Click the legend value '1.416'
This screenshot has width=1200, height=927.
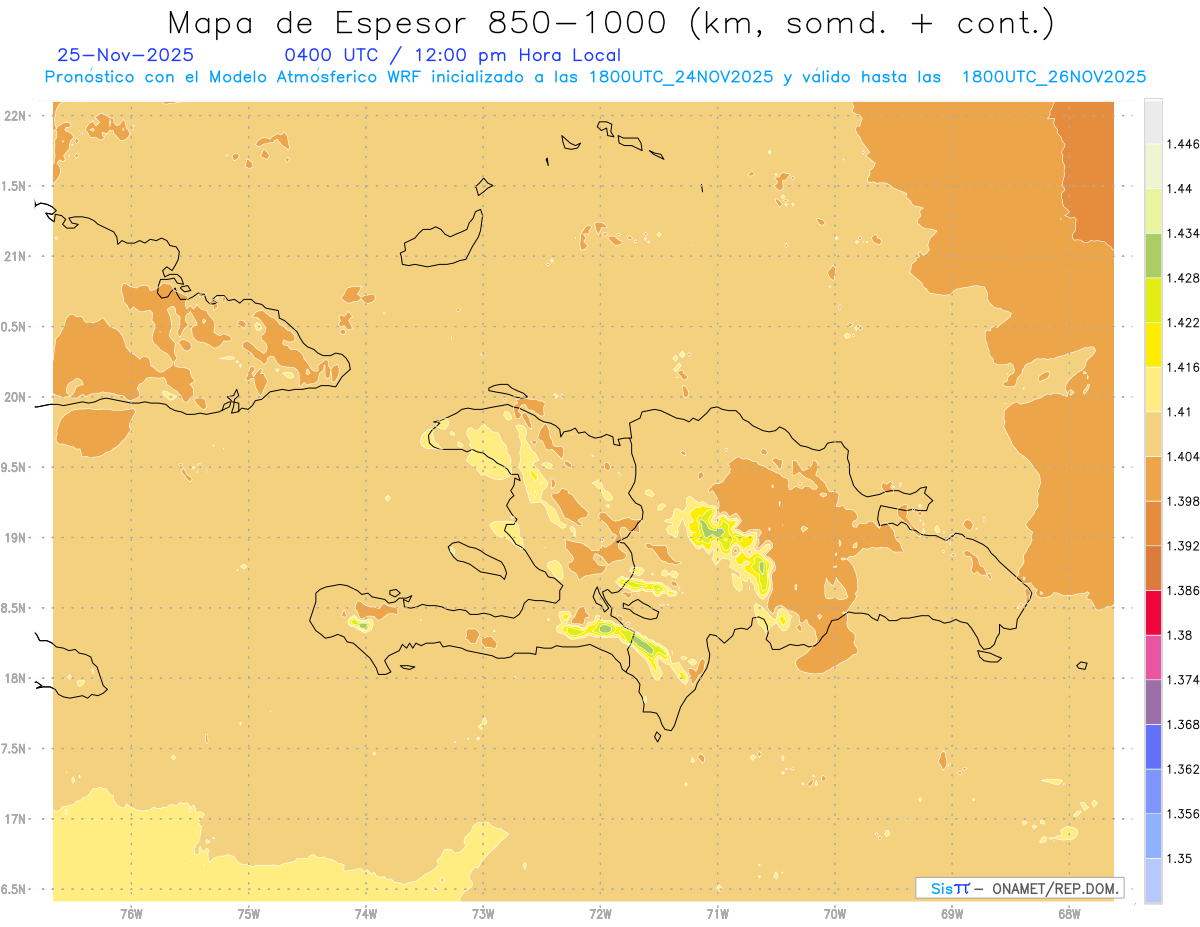[1184, 367]
